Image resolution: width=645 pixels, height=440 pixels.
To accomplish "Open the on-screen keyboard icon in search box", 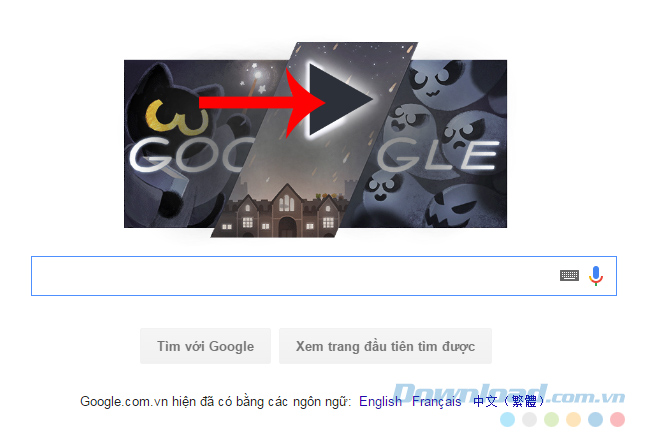I will 569,275.
